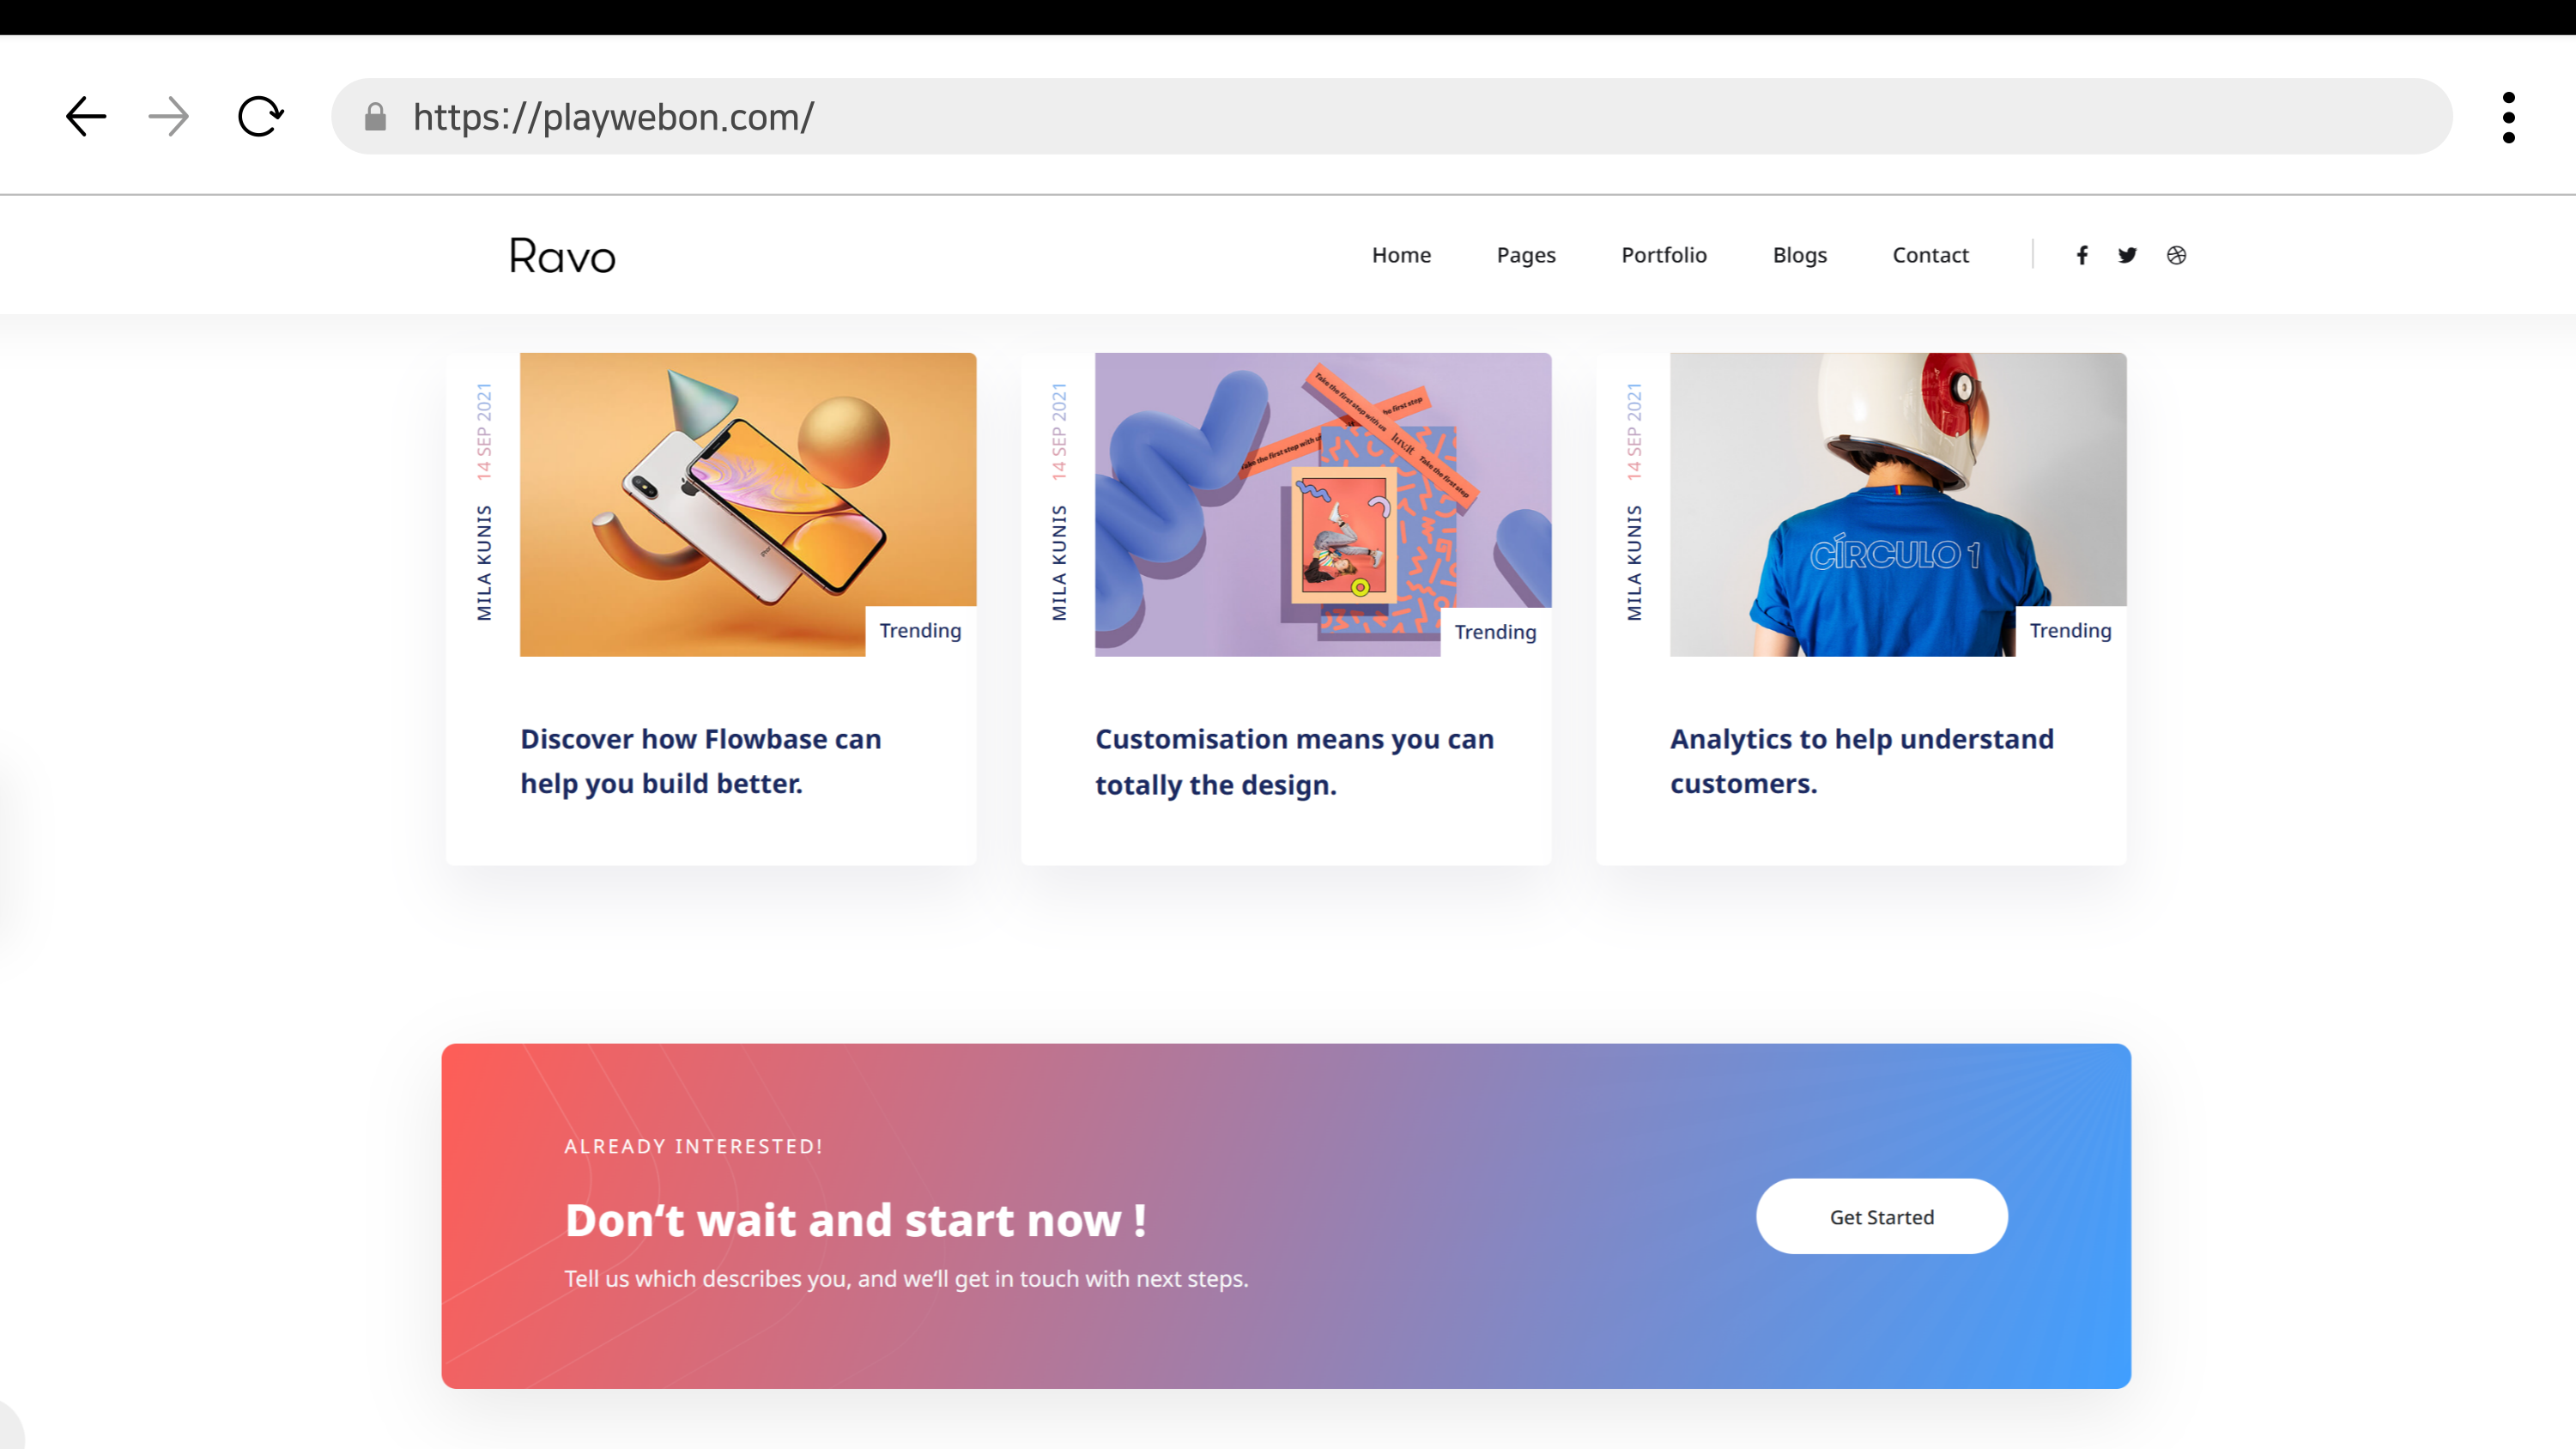Go to the Home menu item
Viewport: 2576px width, 1449px height.
tap(1401, 255)
